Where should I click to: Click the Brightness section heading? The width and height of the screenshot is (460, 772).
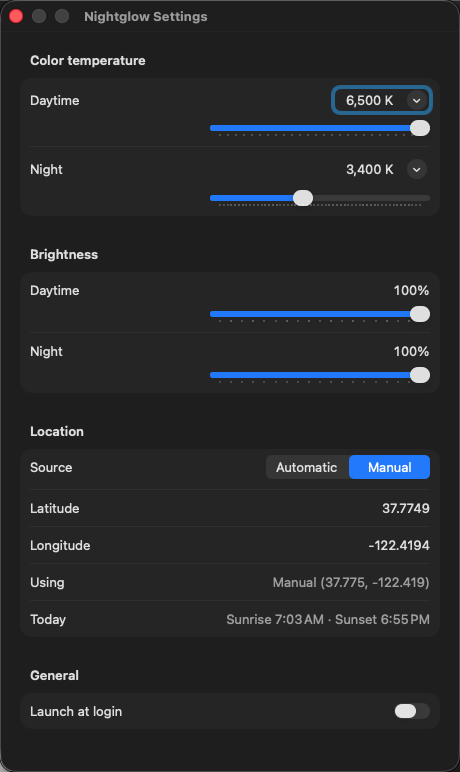(64, 255)
